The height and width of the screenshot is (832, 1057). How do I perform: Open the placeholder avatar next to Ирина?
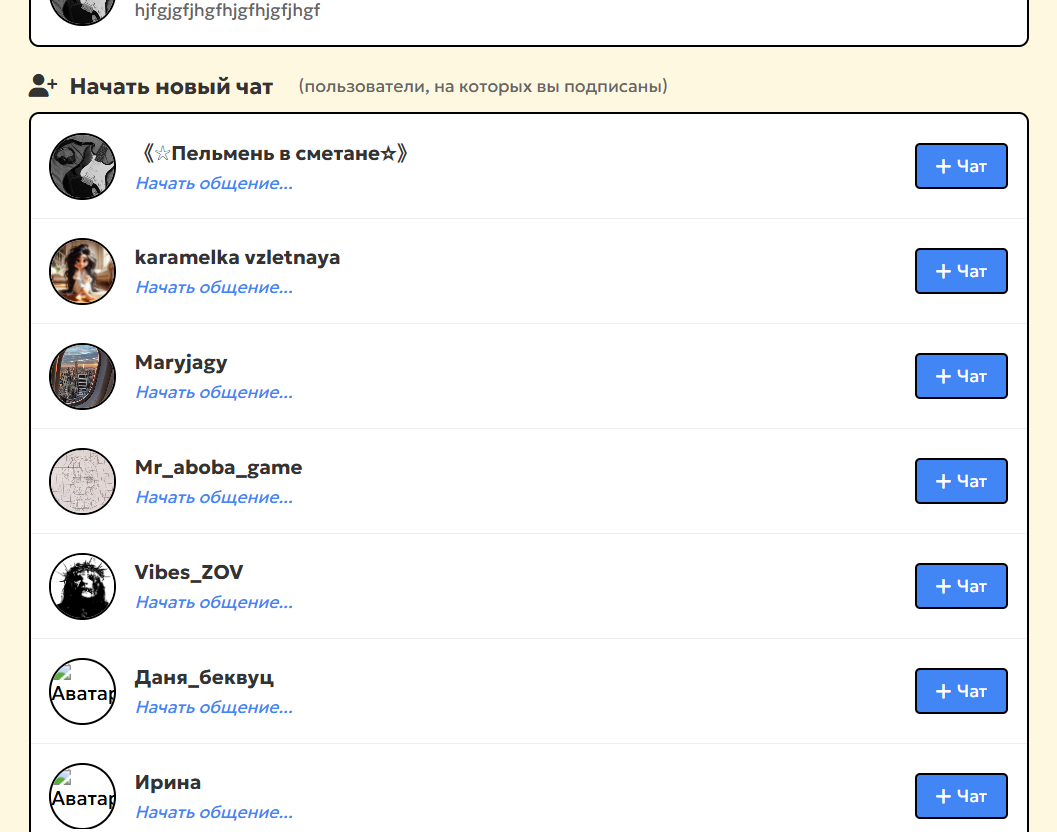coord(82,796)
